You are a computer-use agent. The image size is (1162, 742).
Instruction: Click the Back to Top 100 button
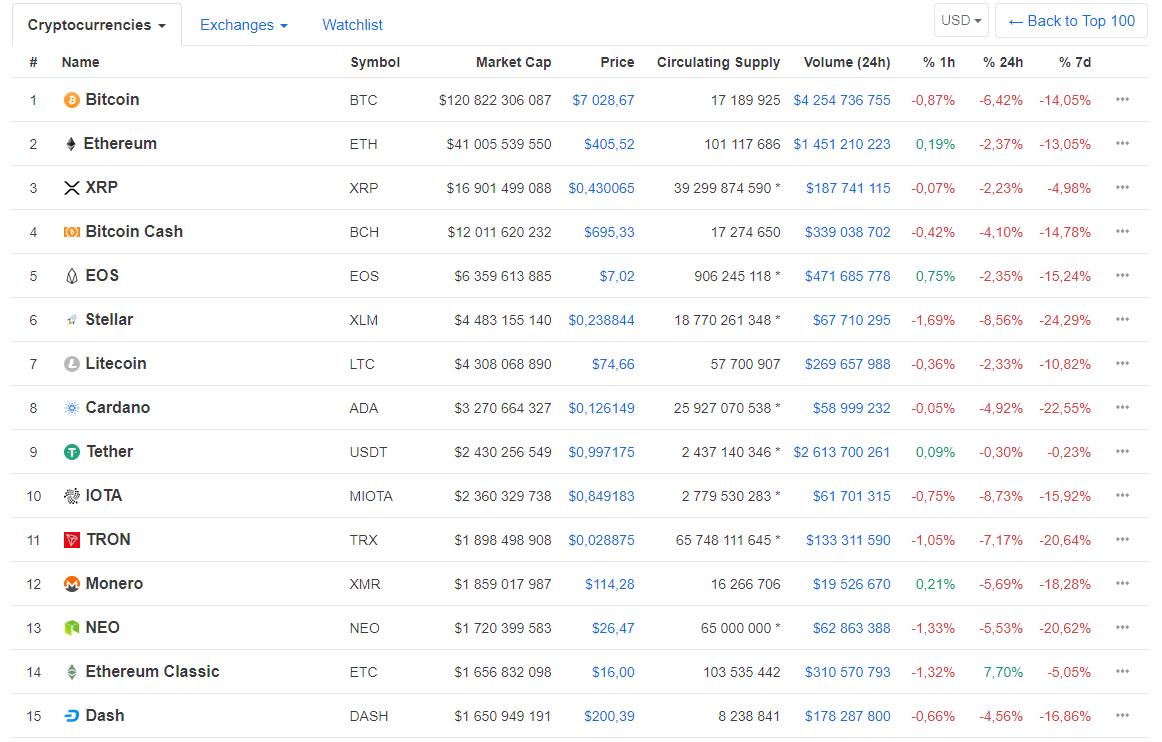pos(1071,20)
